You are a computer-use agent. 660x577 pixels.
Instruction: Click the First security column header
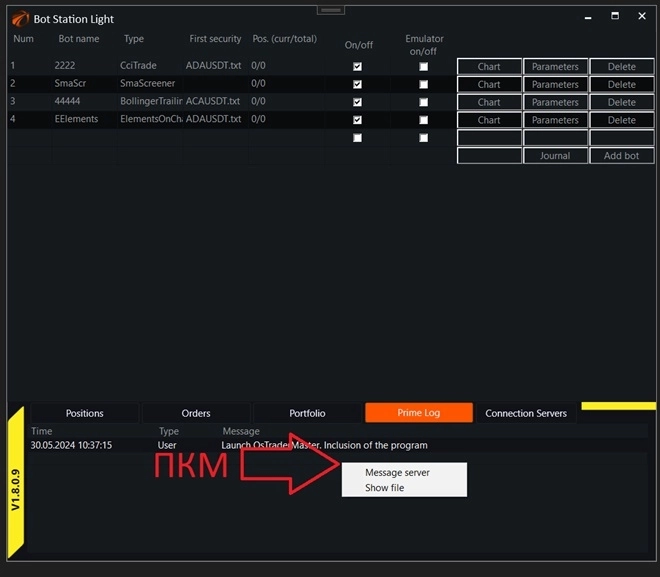(215, 39)
